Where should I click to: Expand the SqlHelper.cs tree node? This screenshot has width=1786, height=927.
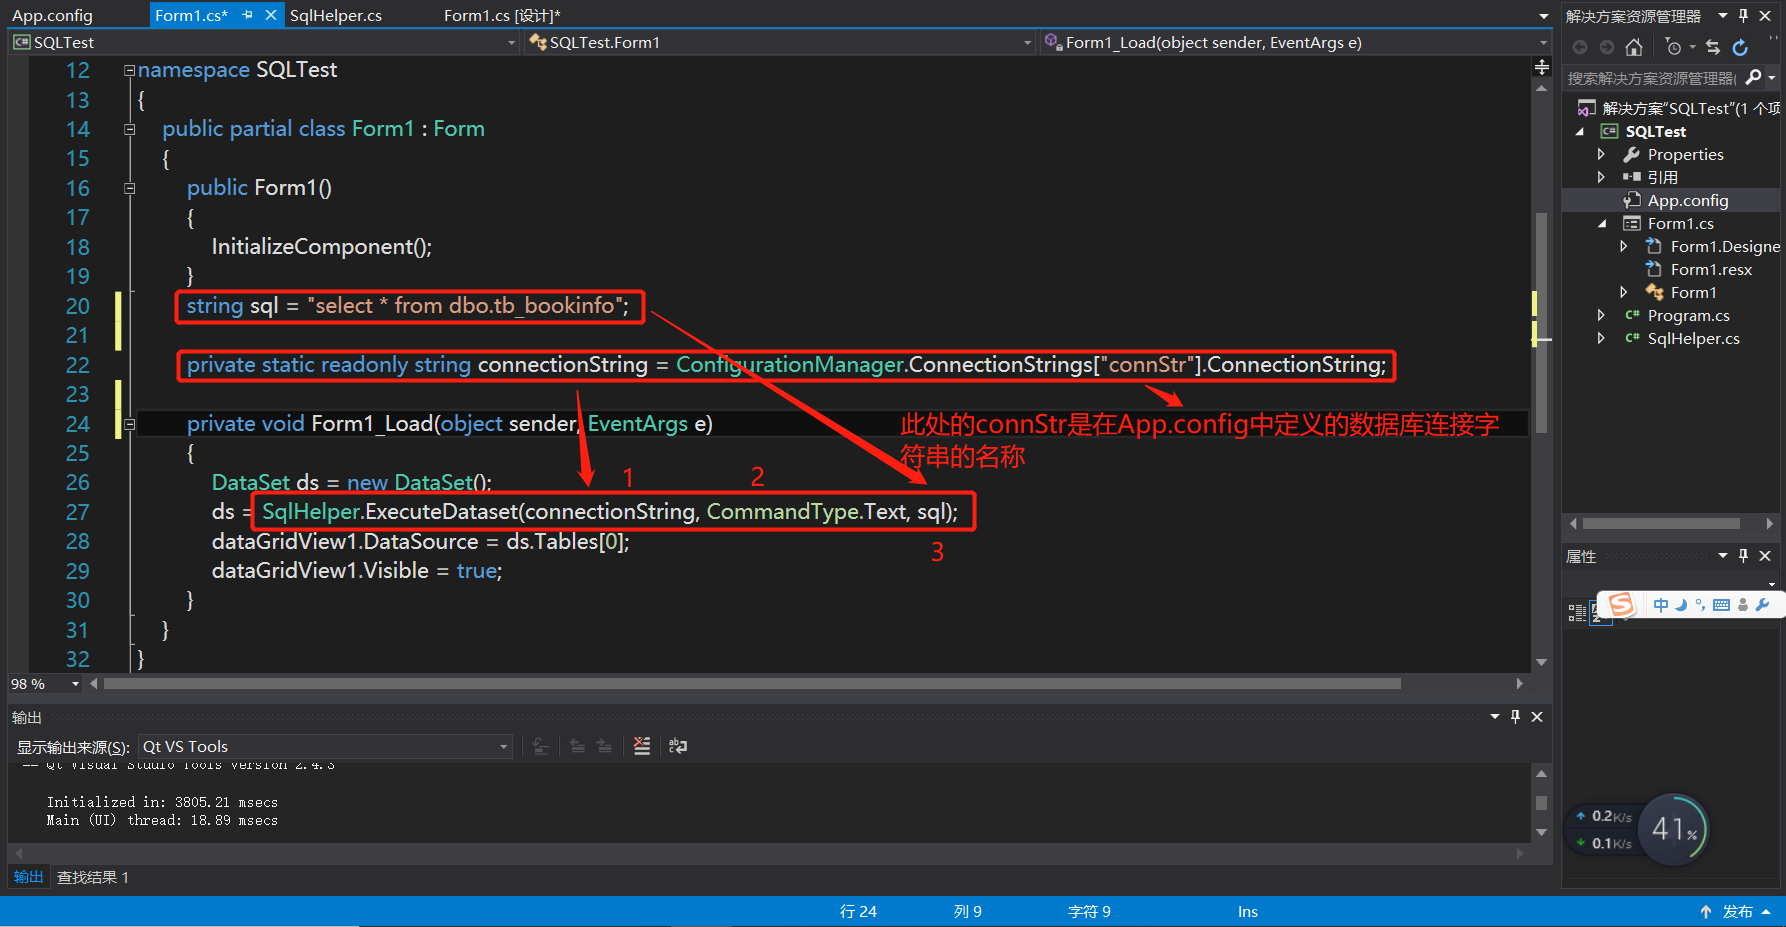tap(1601, 338)
